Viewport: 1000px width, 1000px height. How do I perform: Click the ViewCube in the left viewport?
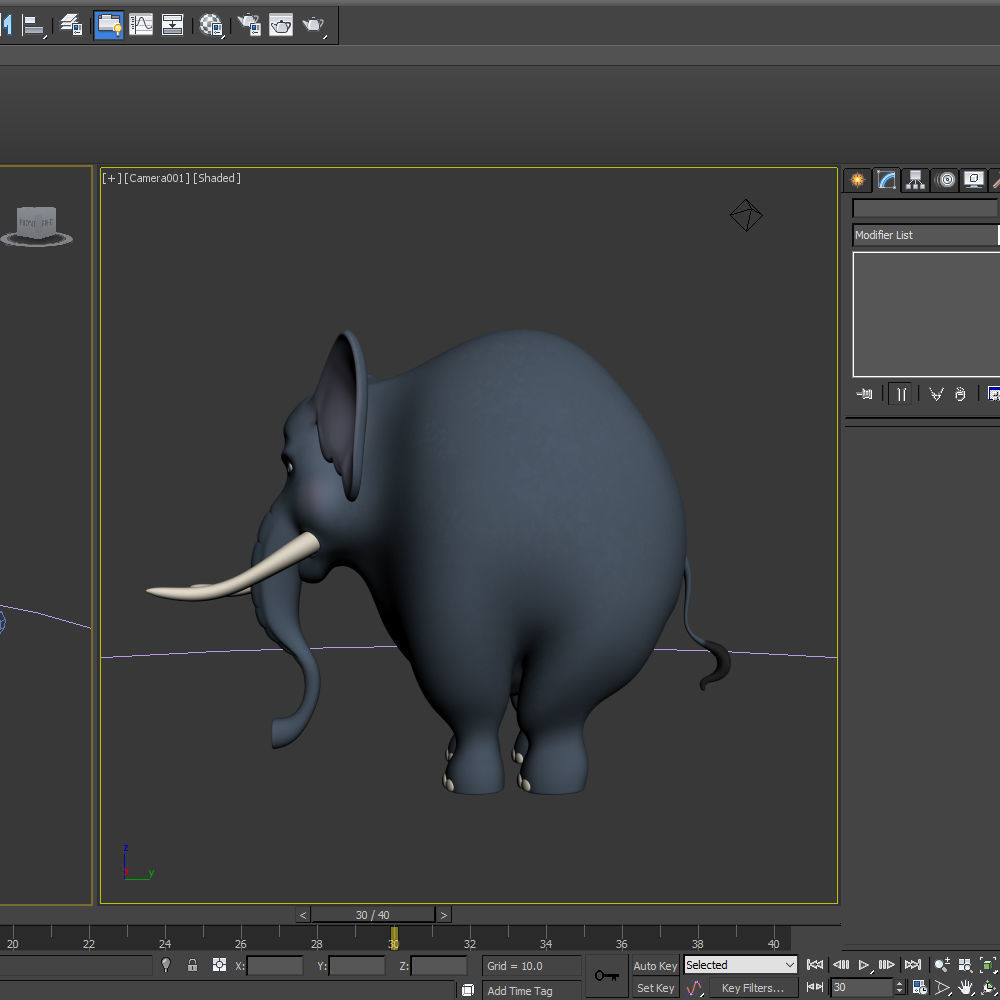(36, 222)
